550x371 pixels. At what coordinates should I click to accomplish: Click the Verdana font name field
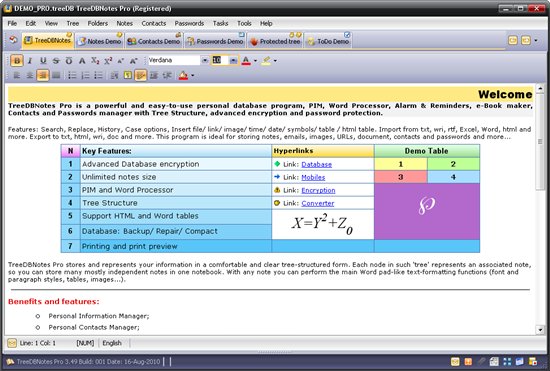[174, 60]
